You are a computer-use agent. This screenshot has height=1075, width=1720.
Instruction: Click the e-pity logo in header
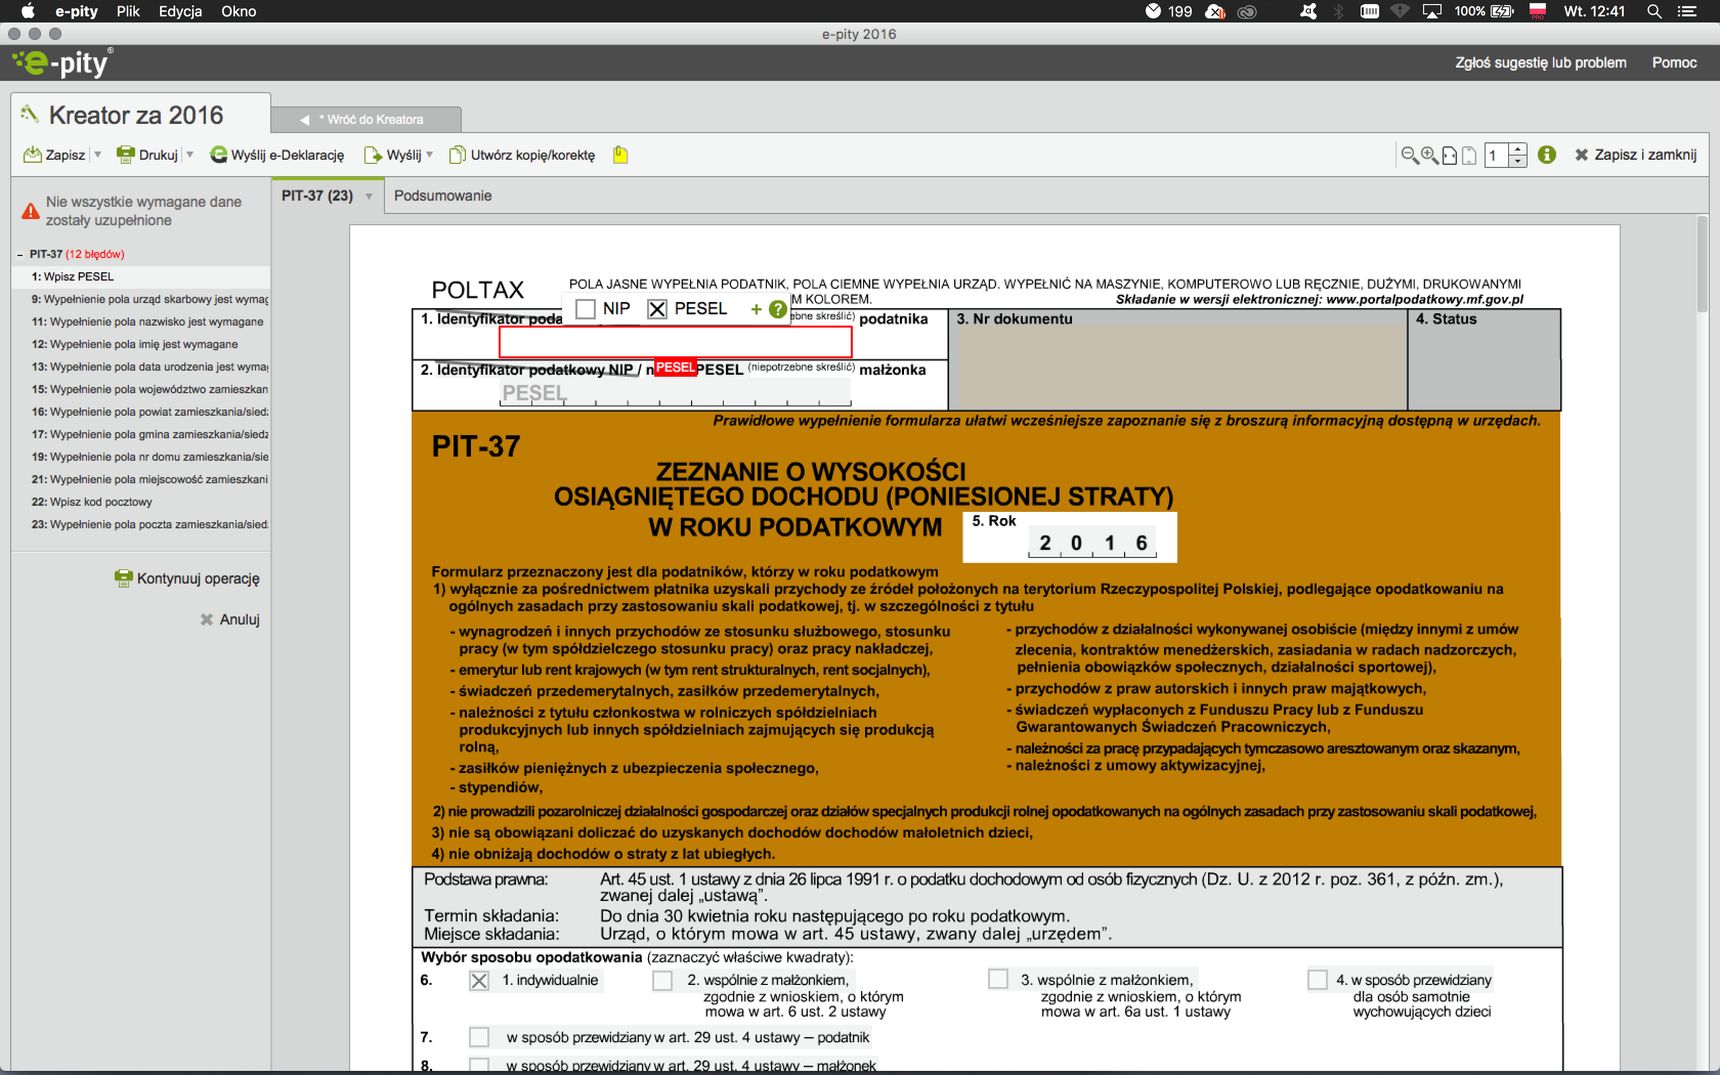tap(63, 63)
